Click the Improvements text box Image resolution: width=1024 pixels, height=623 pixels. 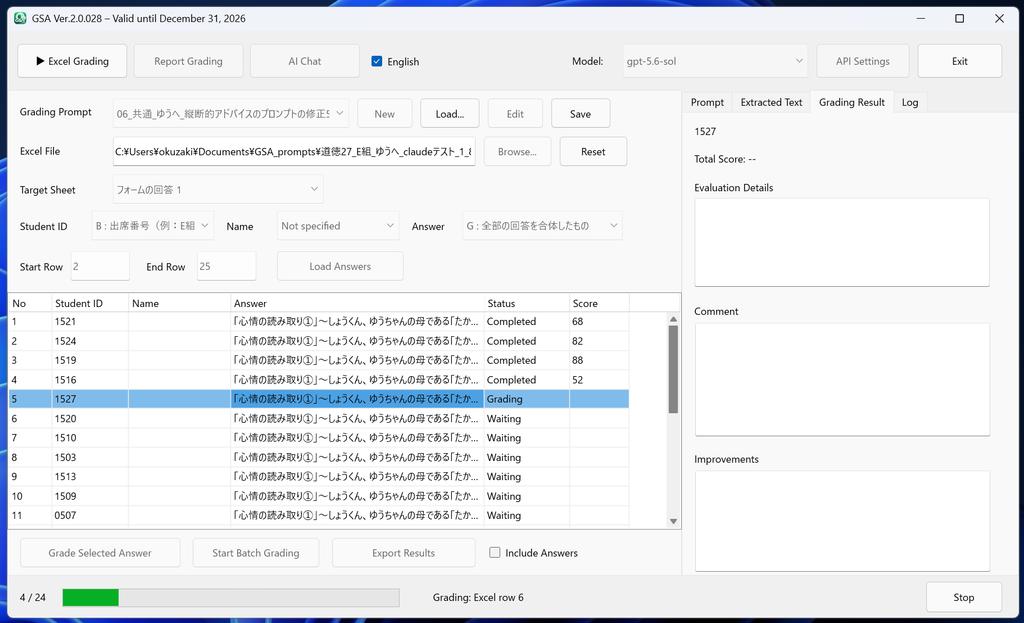point(842,521)
